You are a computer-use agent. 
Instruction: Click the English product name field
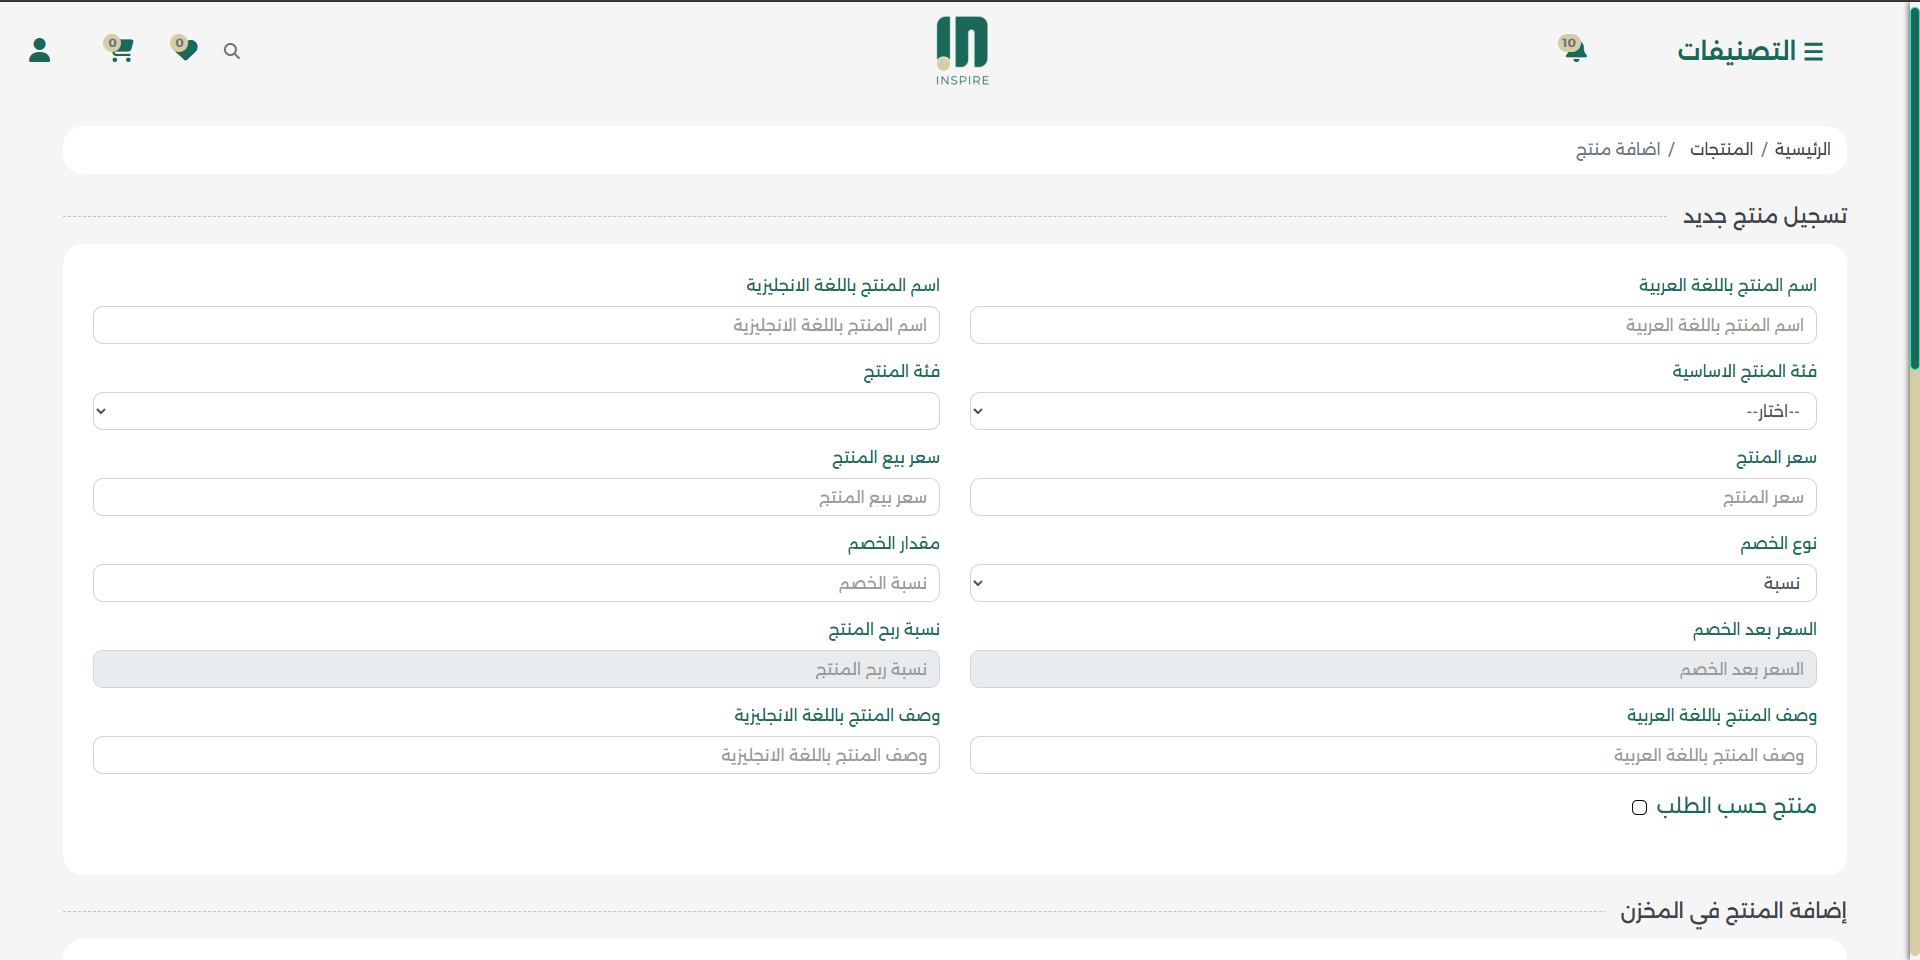(x=516, y=325)
